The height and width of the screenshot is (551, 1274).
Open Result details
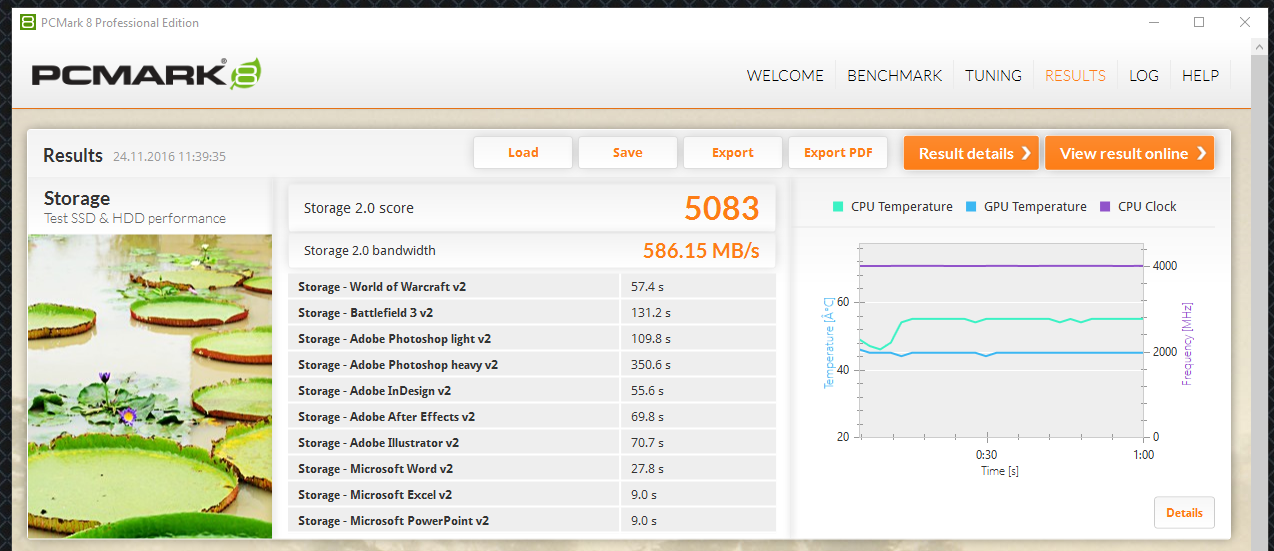pos(971,153)
